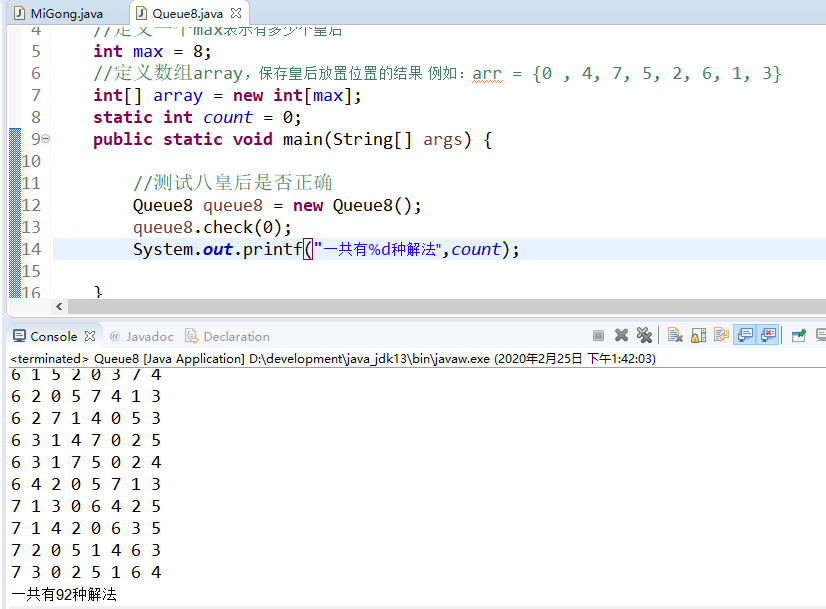826x609 pixels.
Task: Click the editor horizontal scrollbar track
Action: [x=447, y=306]
